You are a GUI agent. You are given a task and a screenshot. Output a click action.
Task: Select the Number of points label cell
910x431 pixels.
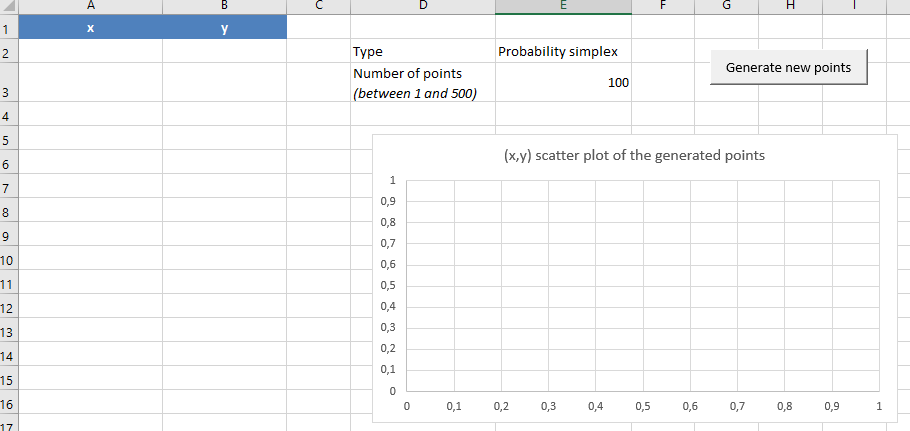point(422,82)
